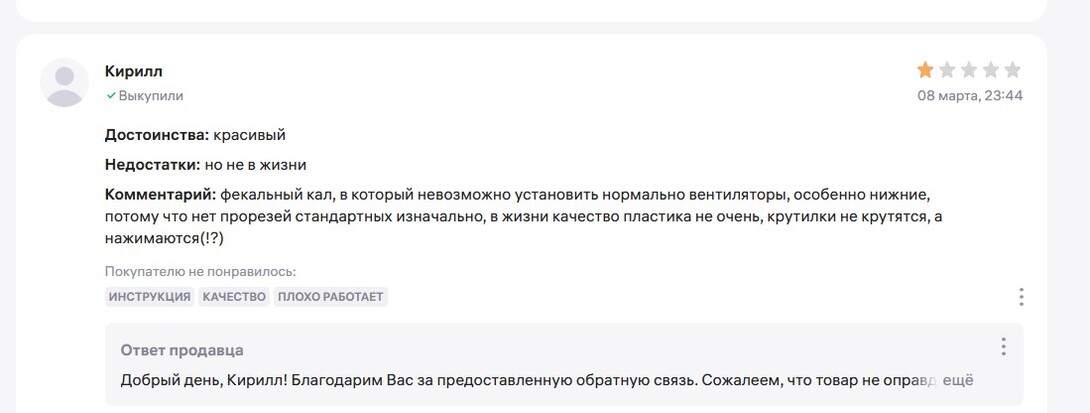Click the third gray rating star
The height and width of the screenshot is (413, 1090).
click(969, 70)
